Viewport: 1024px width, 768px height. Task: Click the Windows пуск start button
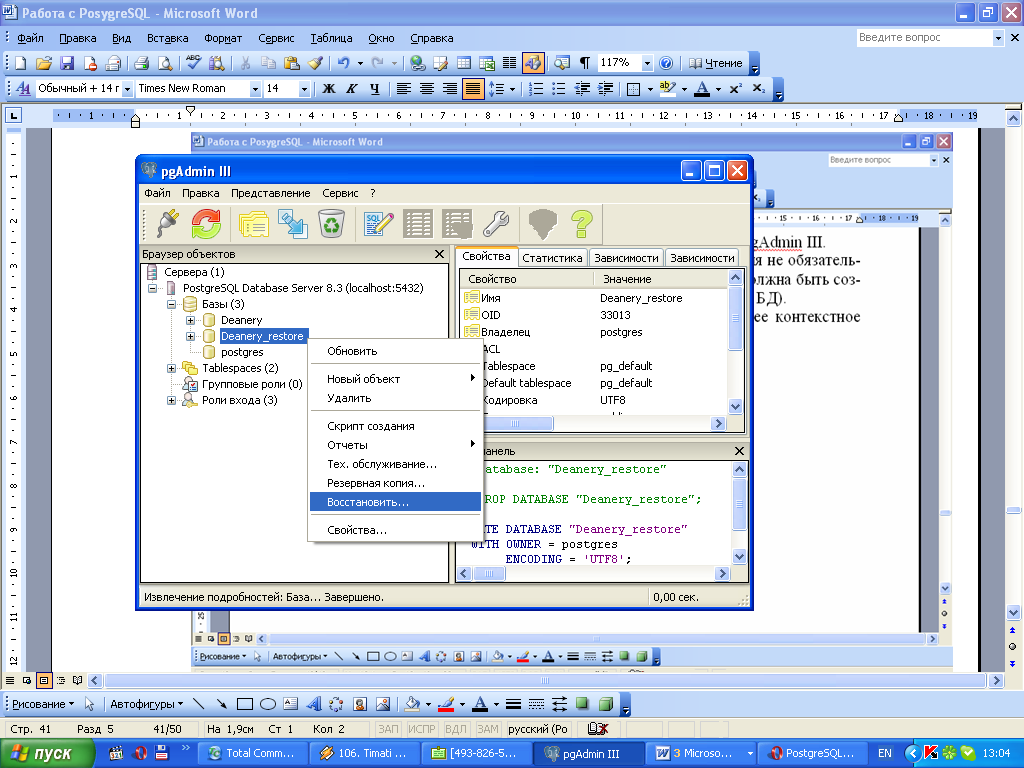coord(47,754)
